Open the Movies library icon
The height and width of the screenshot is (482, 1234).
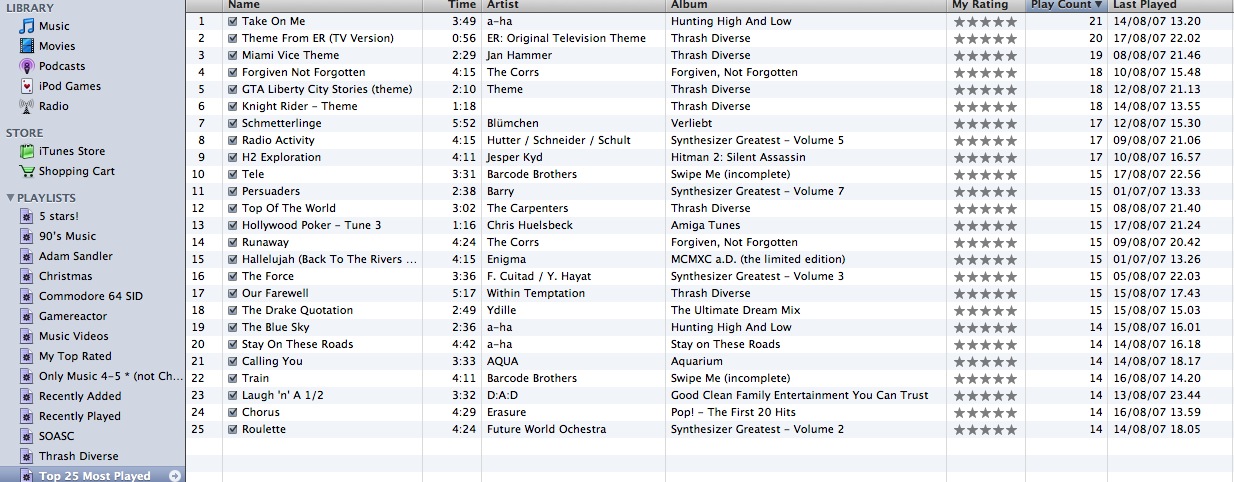click(x=27, y=46)
